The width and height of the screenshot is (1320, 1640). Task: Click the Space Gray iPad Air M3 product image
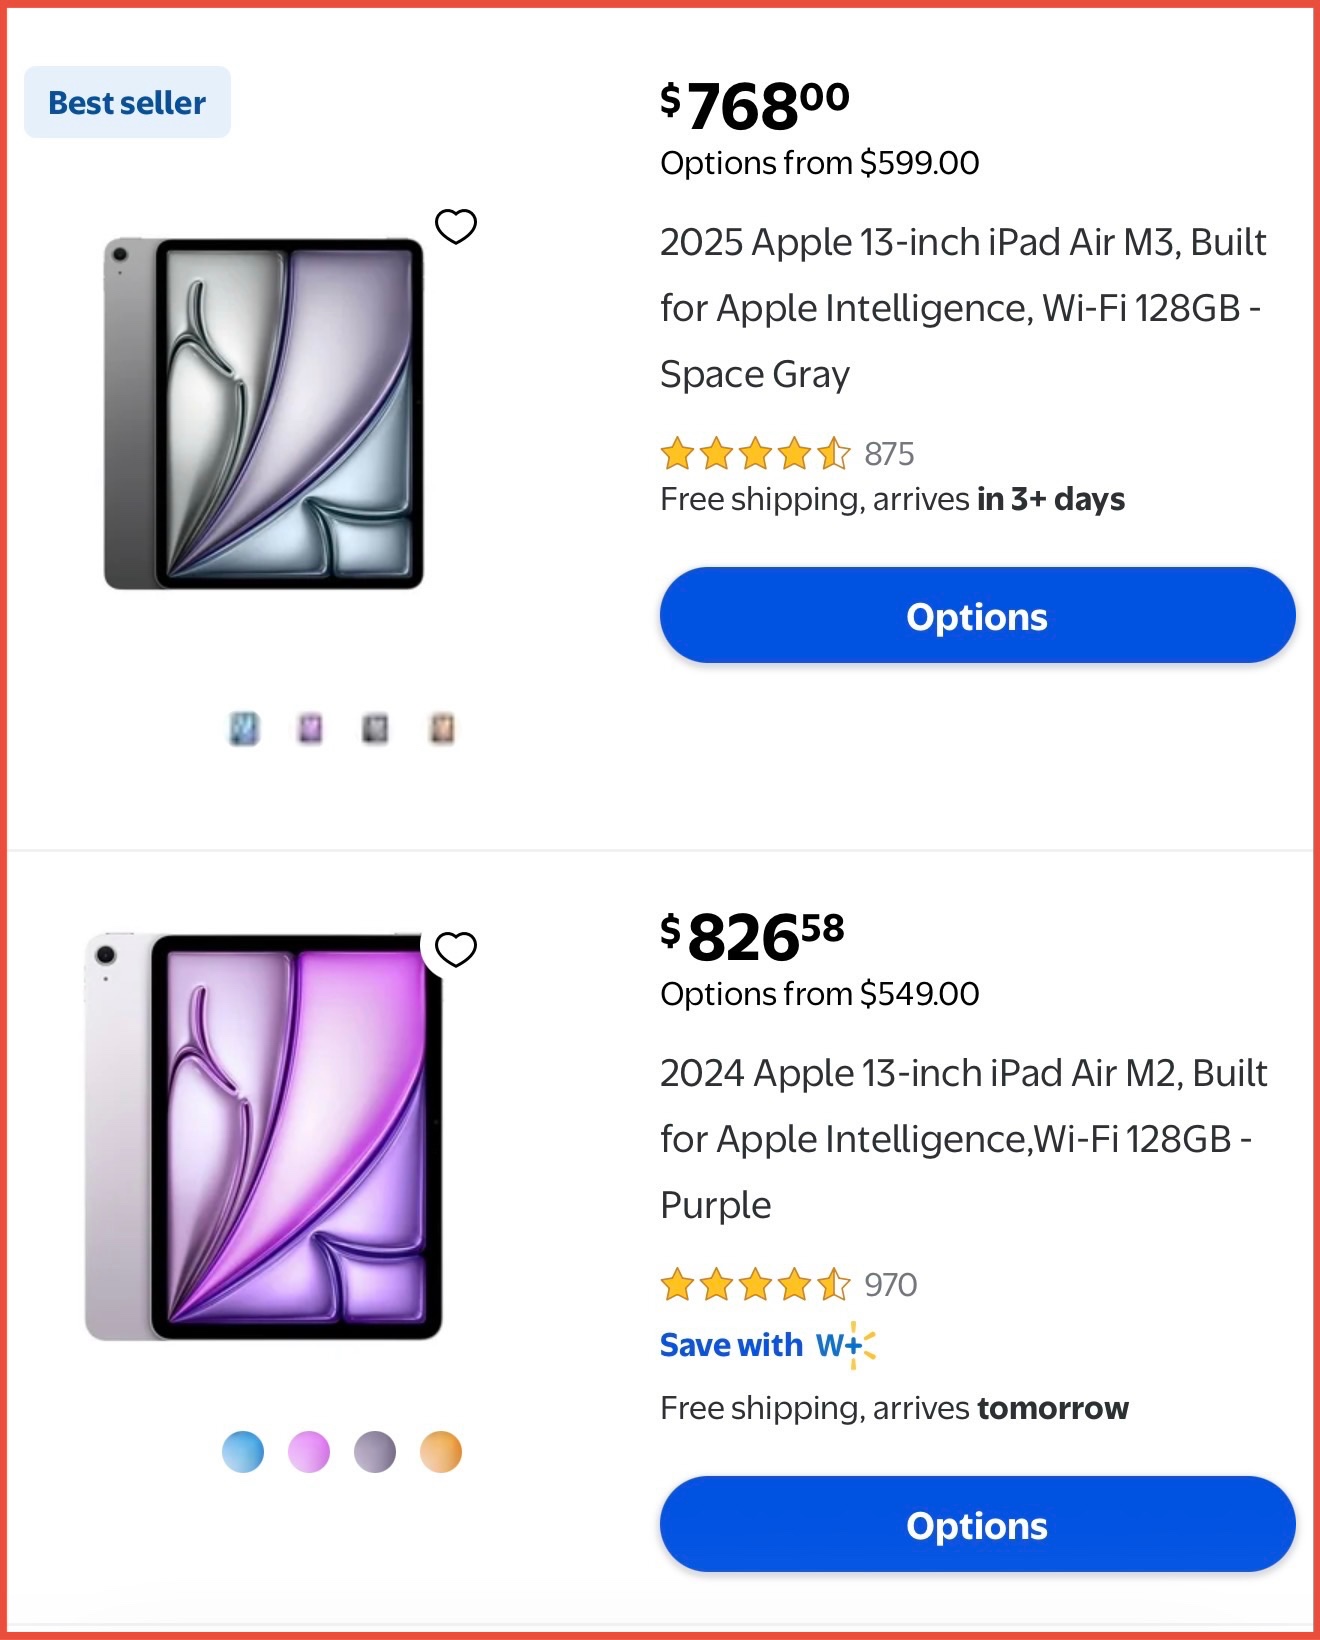point(264,414)
